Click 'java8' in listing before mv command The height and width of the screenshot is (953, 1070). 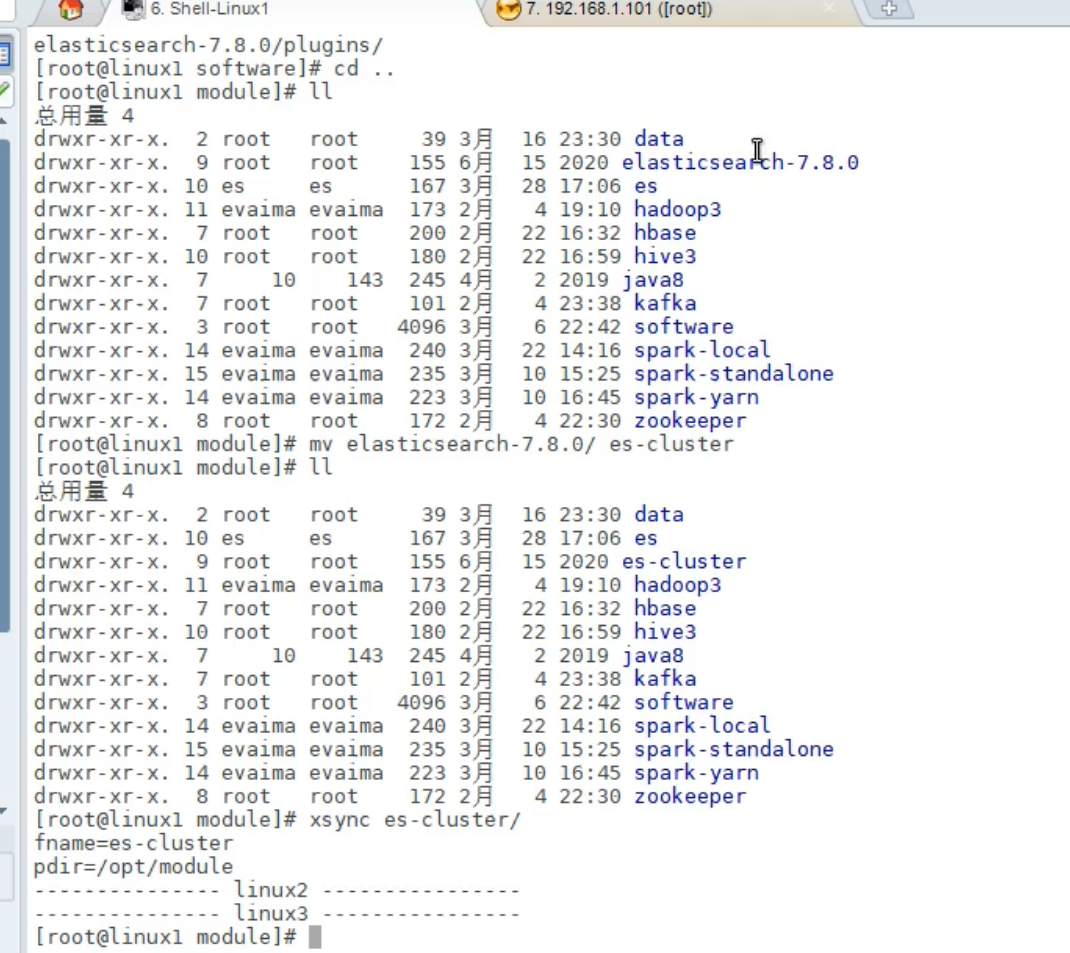click(652, 280)
